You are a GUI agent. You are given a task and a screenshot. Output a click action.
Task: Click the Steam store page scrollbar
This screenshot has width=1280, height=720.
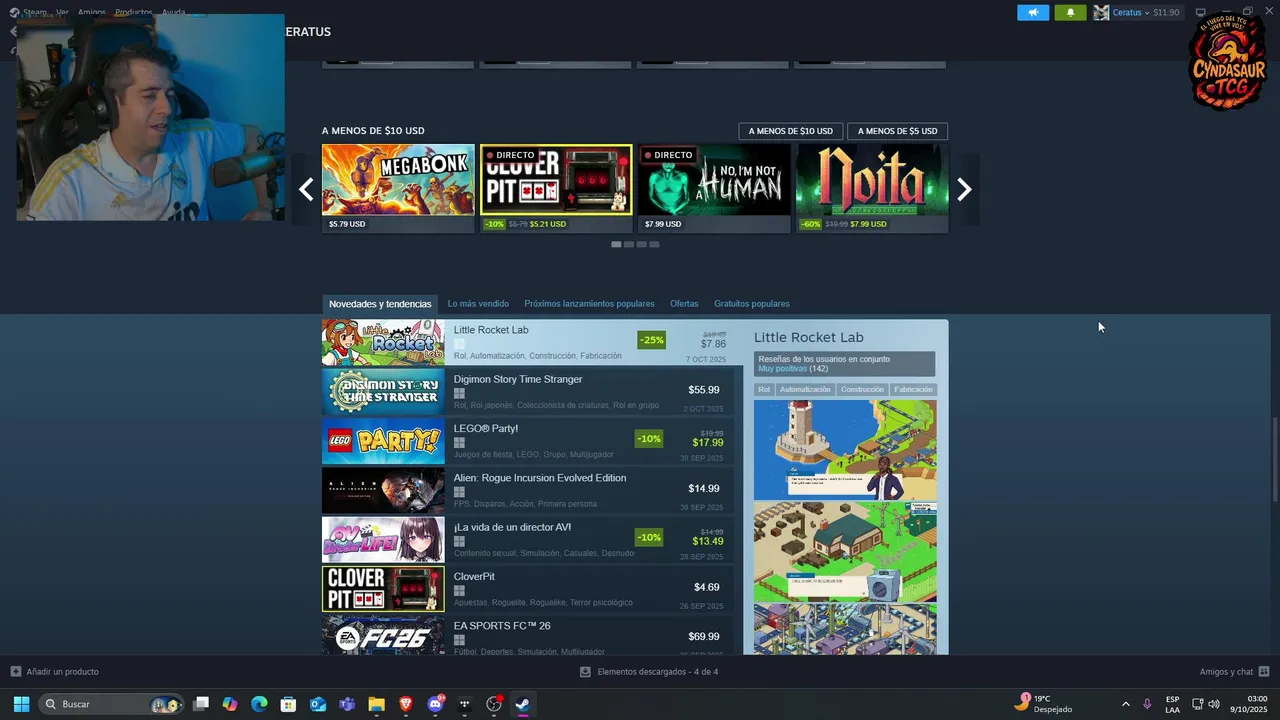tap(1274, 460)
